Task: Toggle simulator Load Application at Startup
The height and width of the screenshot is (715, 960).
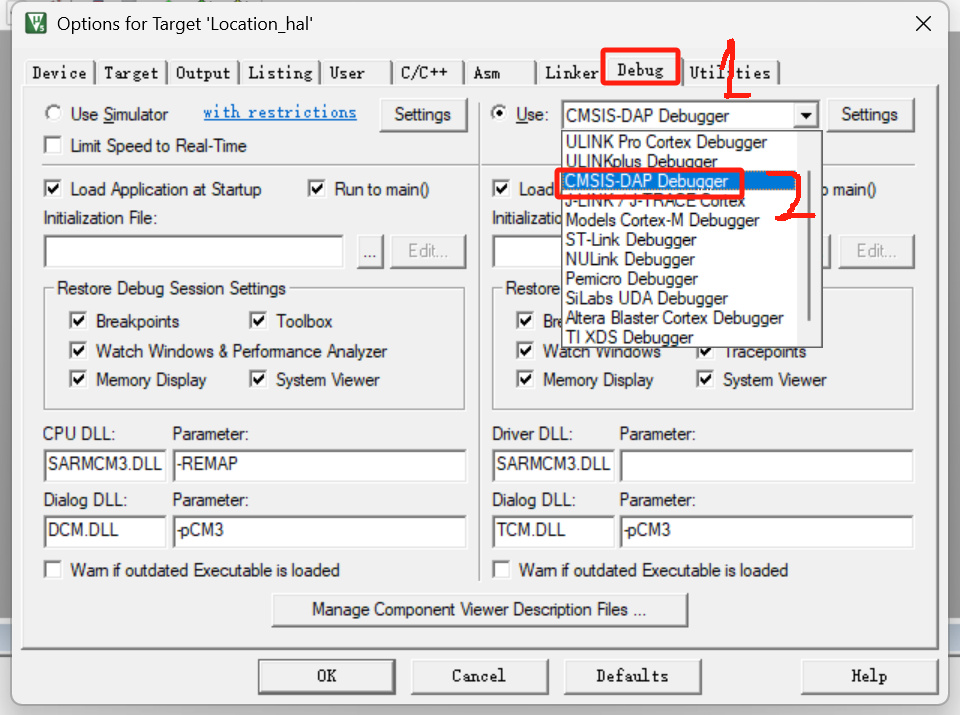Action: (53, 189)
